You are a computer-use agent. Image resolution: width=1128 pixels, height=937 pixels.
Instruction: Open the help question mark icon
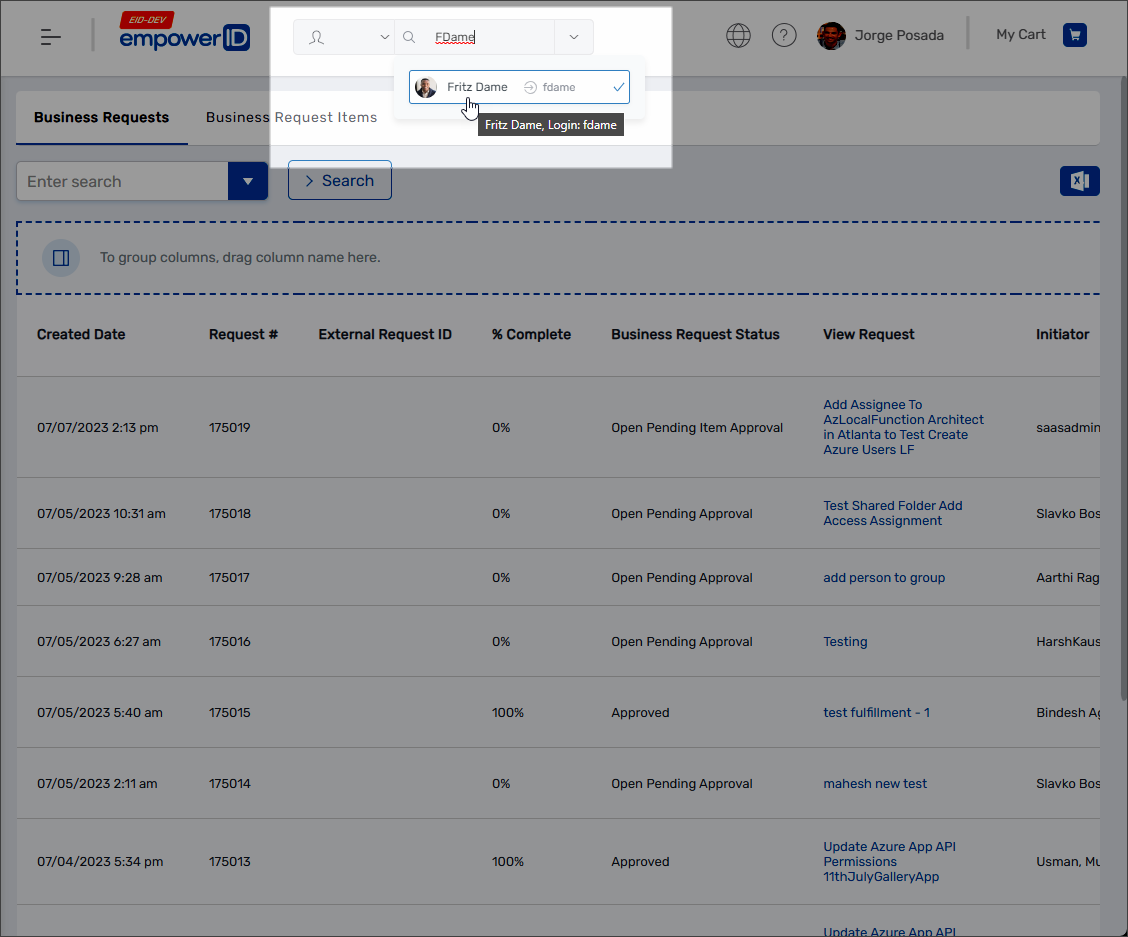[x=784, y=34]
